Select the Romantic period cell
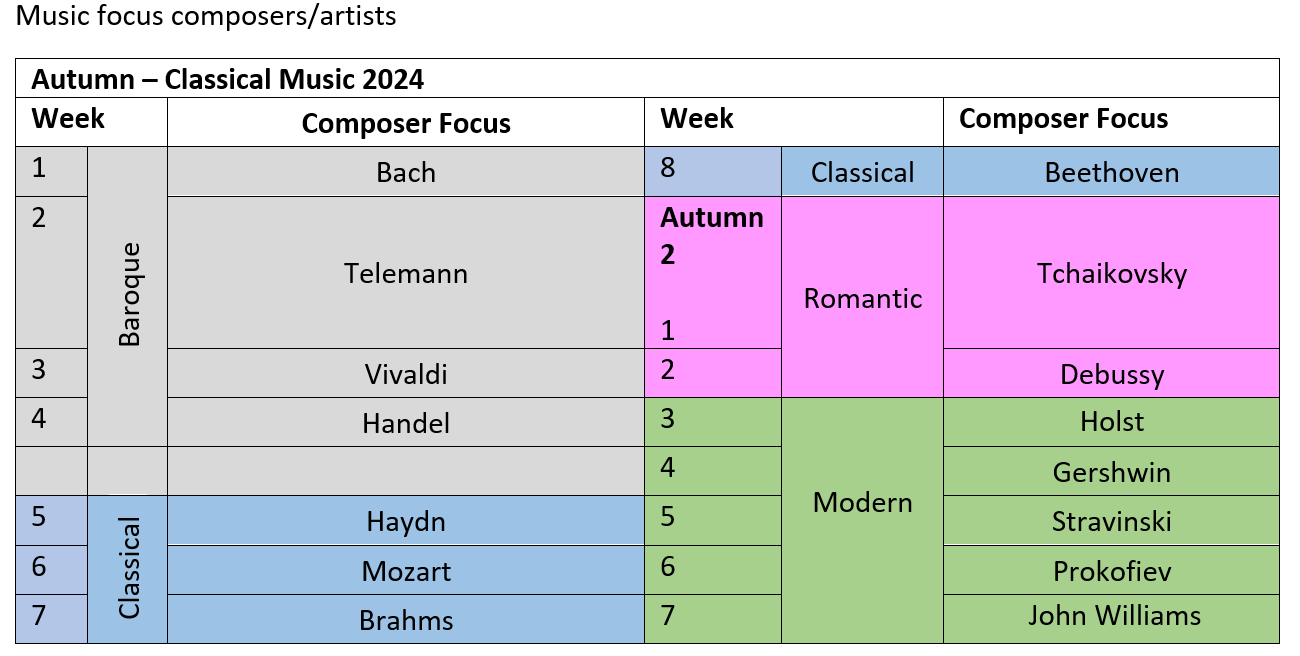 pyautogui.click(x=862, y=297)
